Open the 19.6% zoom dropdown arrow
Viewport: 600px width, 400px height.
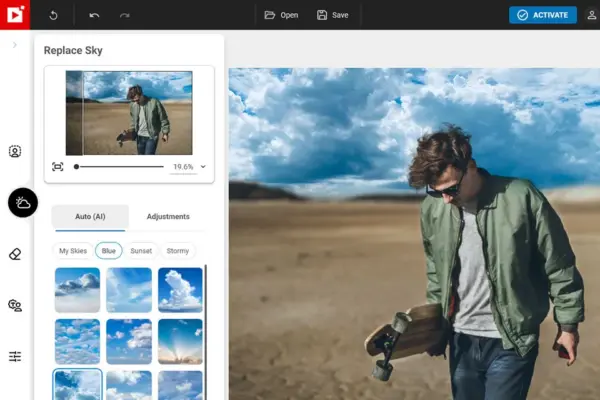point(203,167)
